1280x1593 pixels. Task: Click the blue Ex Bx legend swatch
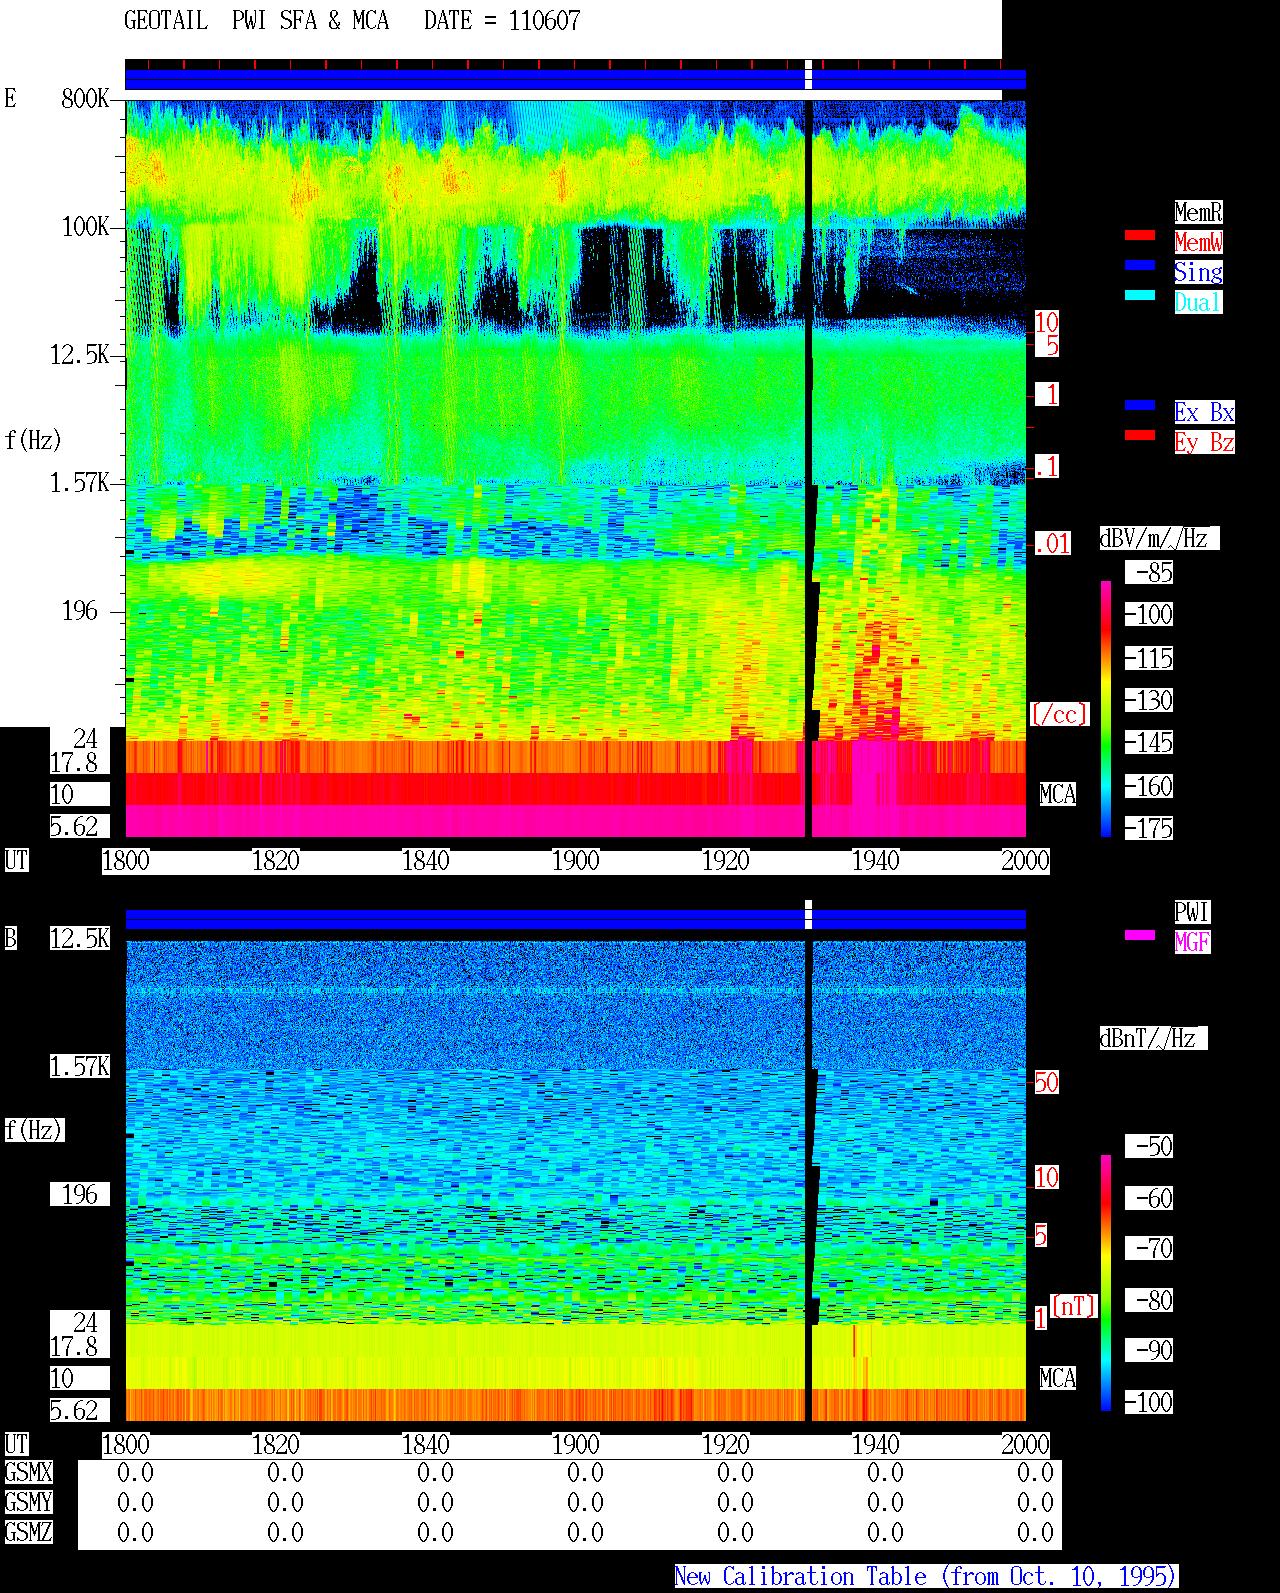[1140, 405]
